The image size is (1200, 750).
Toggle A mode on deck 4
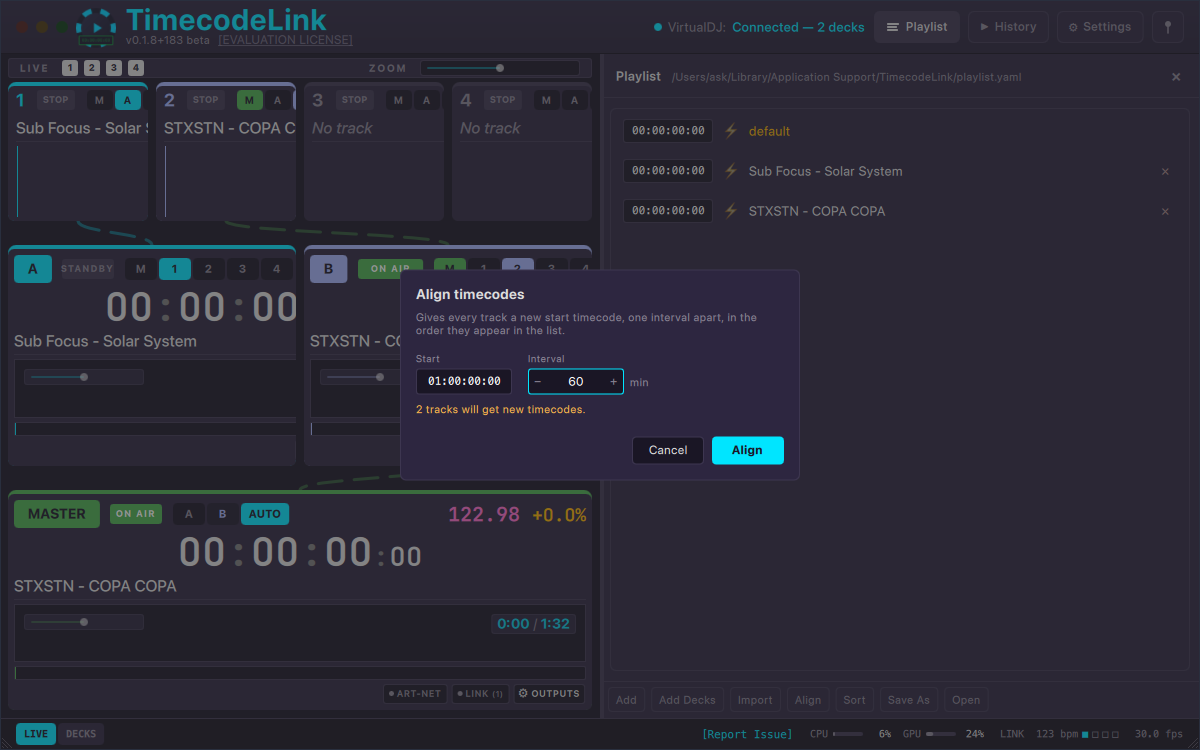point(574,100)
